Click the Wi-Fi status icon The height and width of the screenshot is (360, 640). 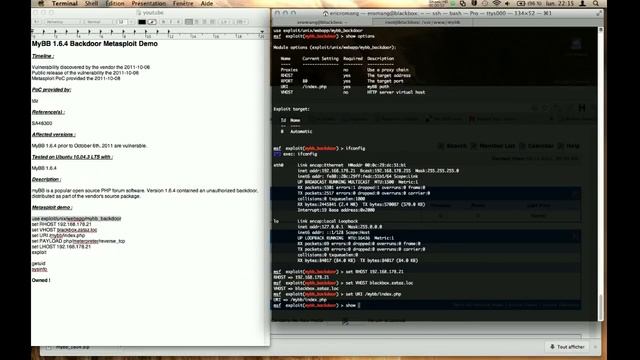point(496,3)
